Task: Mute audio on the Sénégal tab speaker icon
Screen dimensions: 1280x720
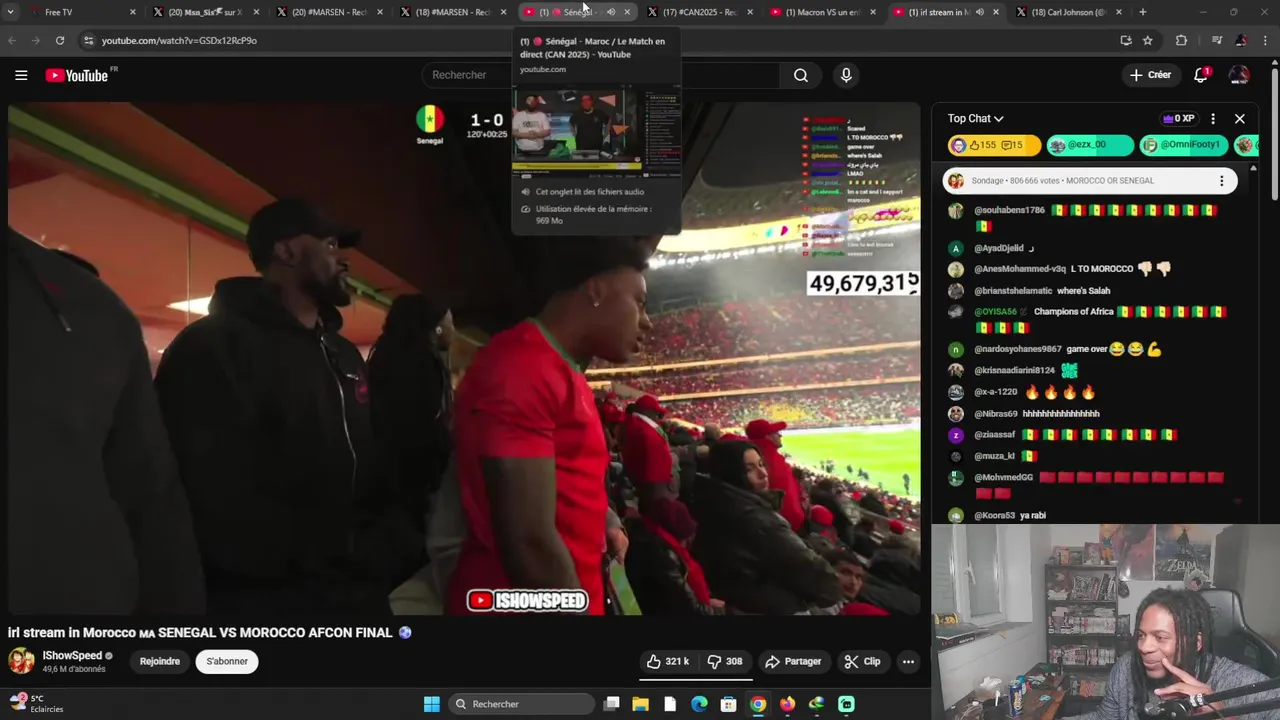Action: tap(611, 12)
